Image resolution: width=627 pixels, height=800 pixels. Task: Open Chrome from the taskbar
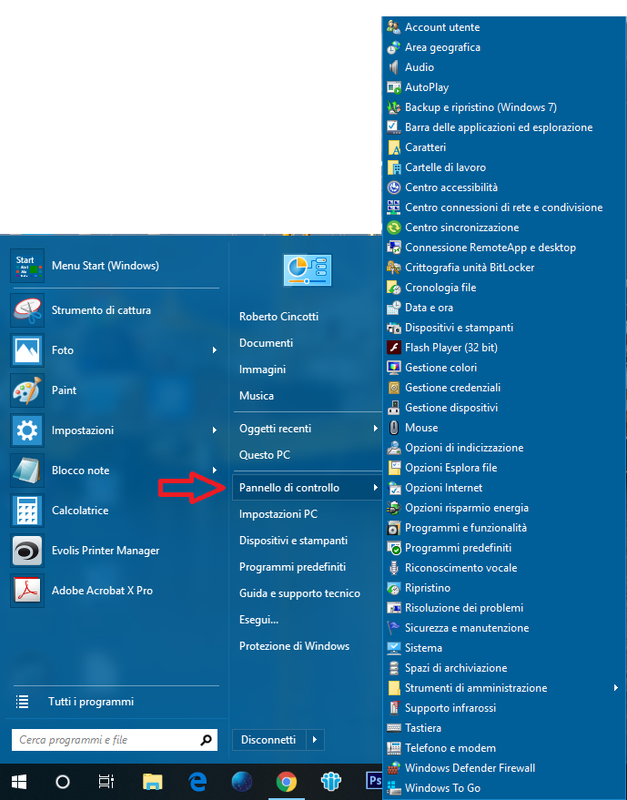[x=286, y=781]
